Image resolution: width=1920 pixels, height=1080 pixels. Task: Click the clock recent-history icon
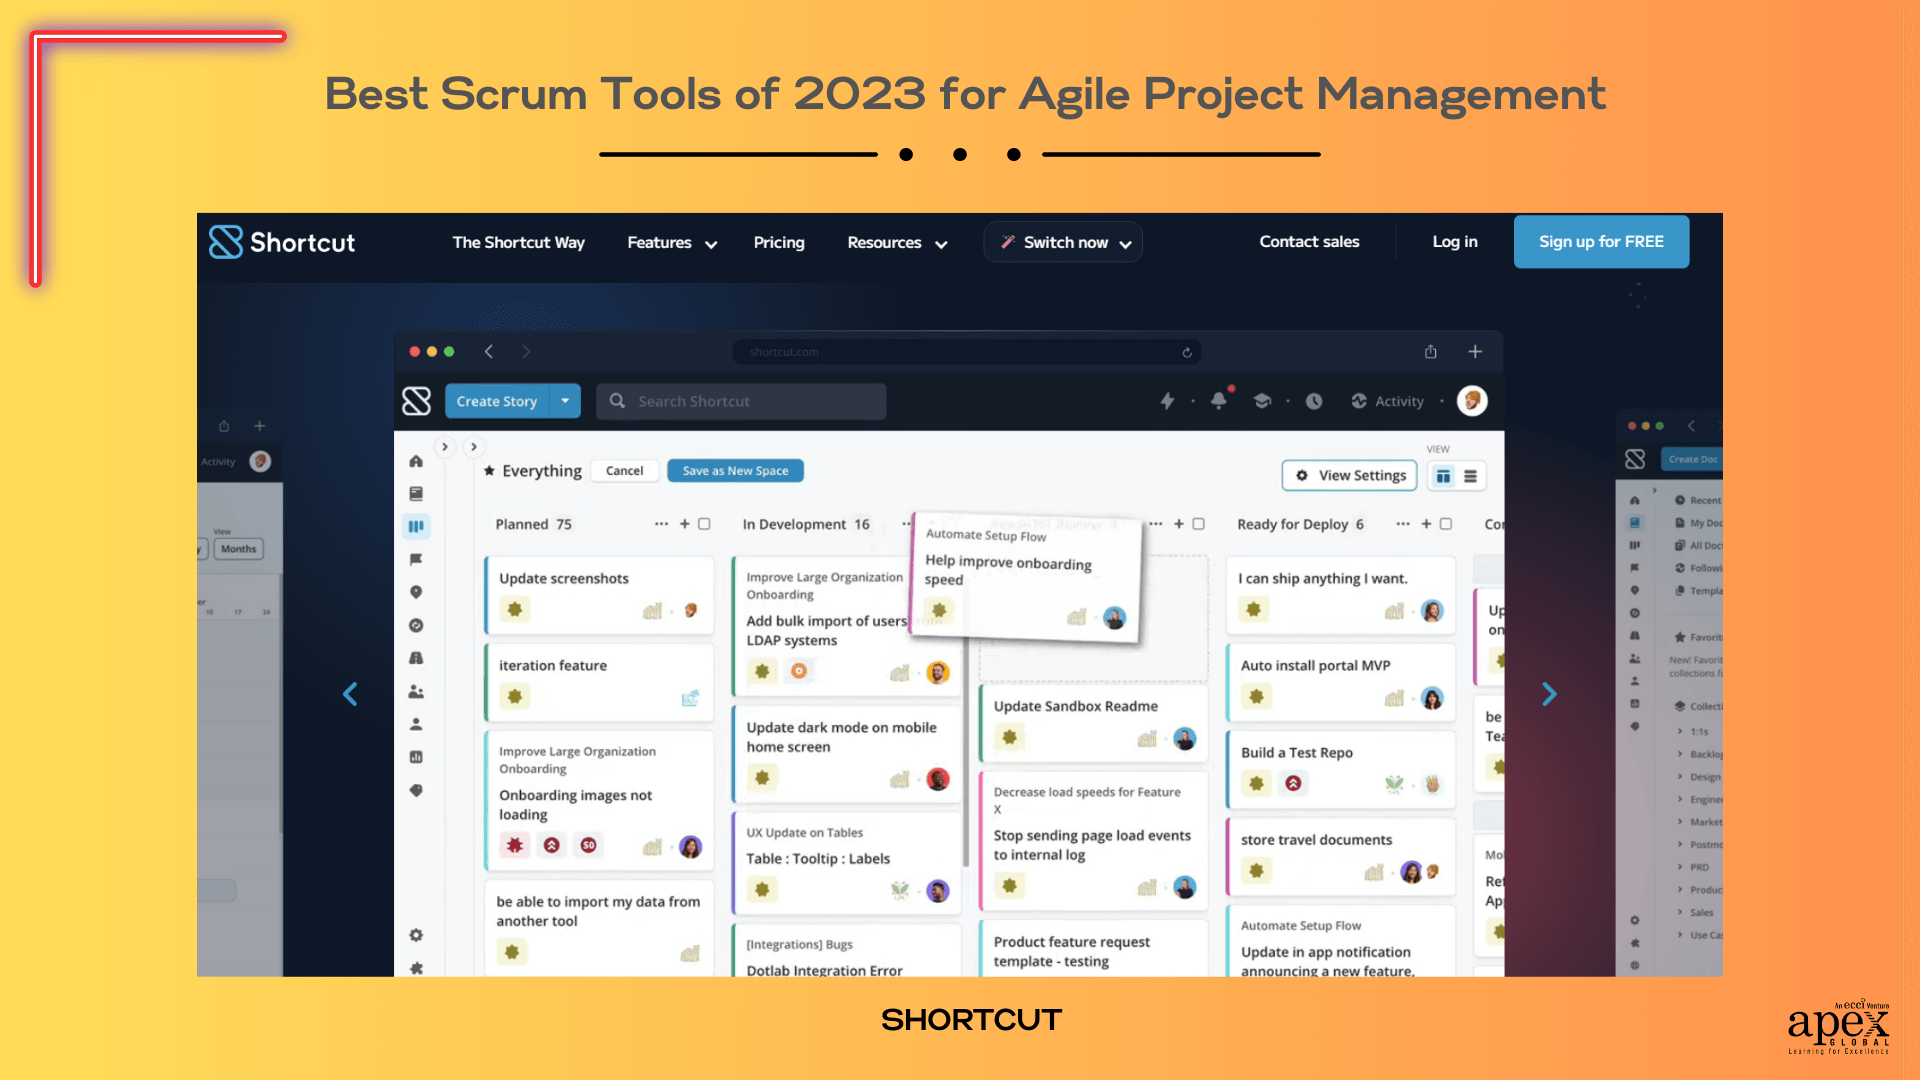click(1314, 401)
